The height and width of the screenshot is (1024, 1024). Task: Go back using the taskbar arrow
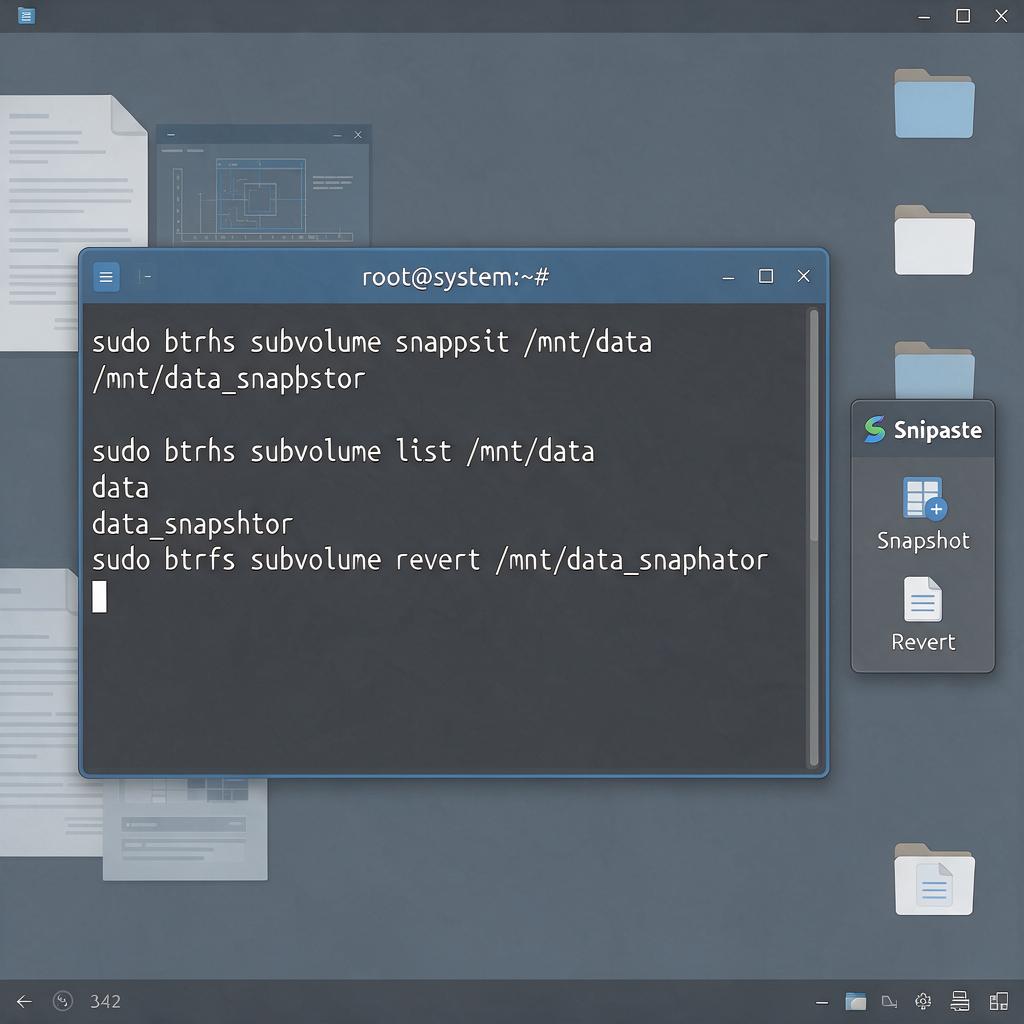tap(24, 1001)
